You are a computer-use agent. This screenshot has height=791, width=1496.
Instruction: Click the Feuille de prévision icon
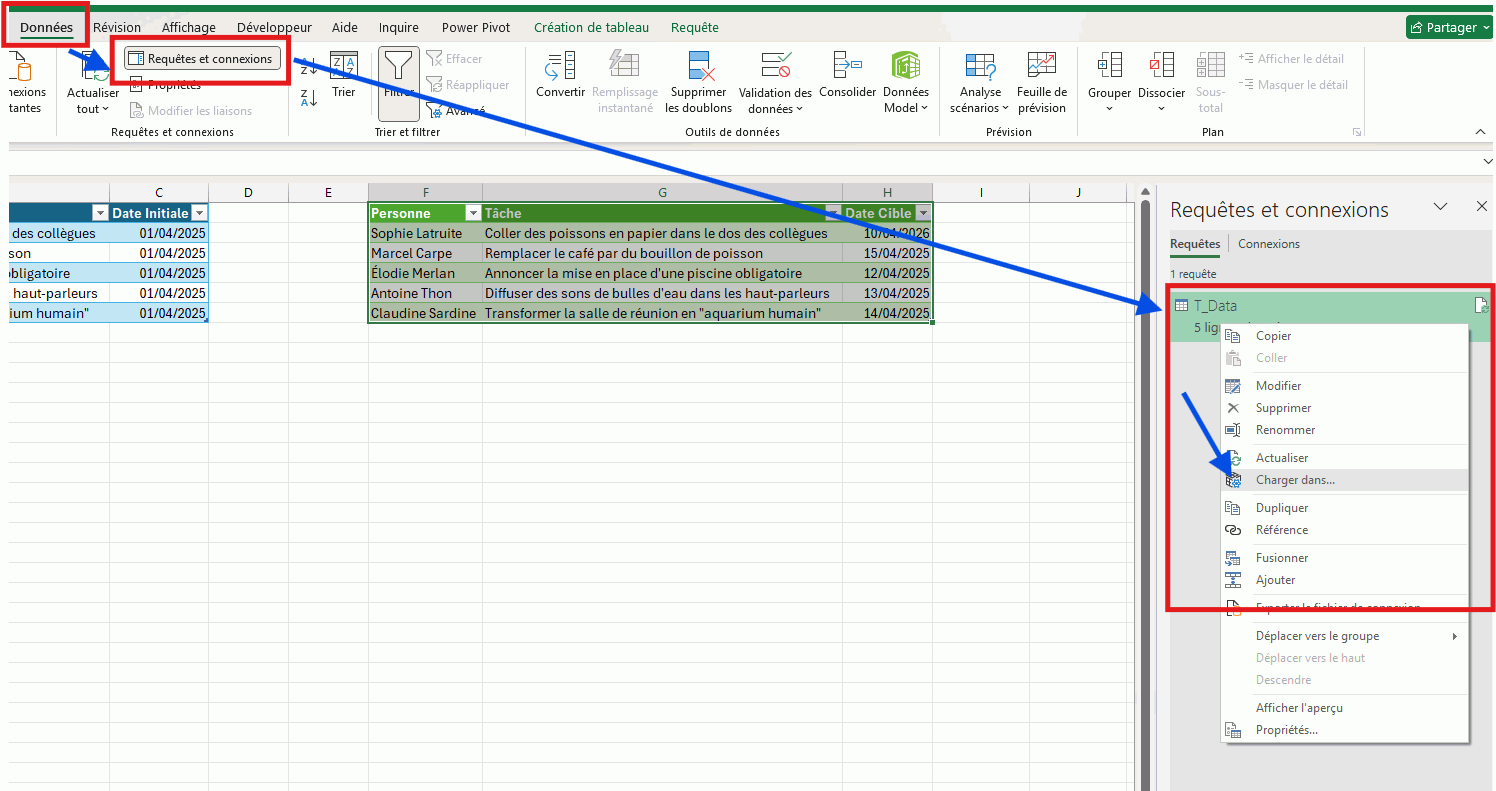1041,67
